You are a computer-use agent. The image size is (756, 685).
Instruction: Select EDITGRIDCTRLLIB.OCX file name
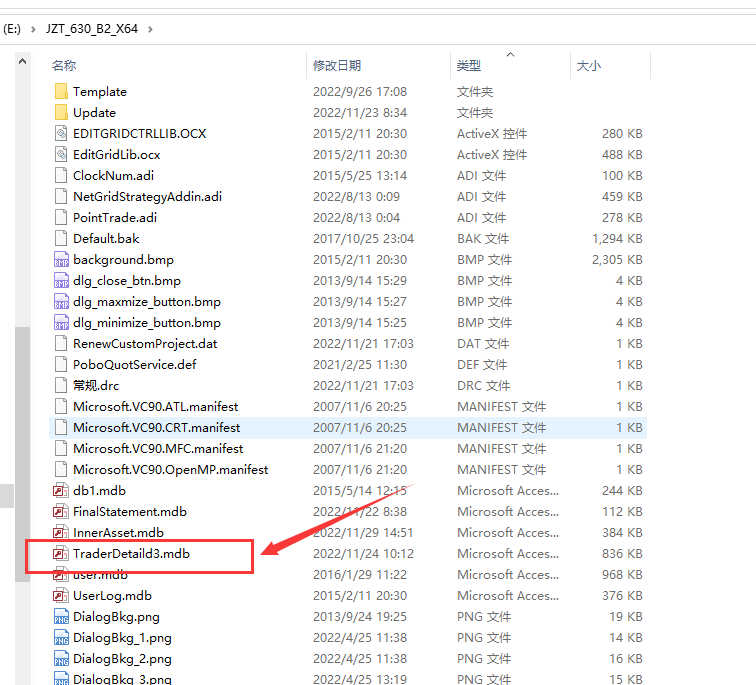(x=140, y=134)
